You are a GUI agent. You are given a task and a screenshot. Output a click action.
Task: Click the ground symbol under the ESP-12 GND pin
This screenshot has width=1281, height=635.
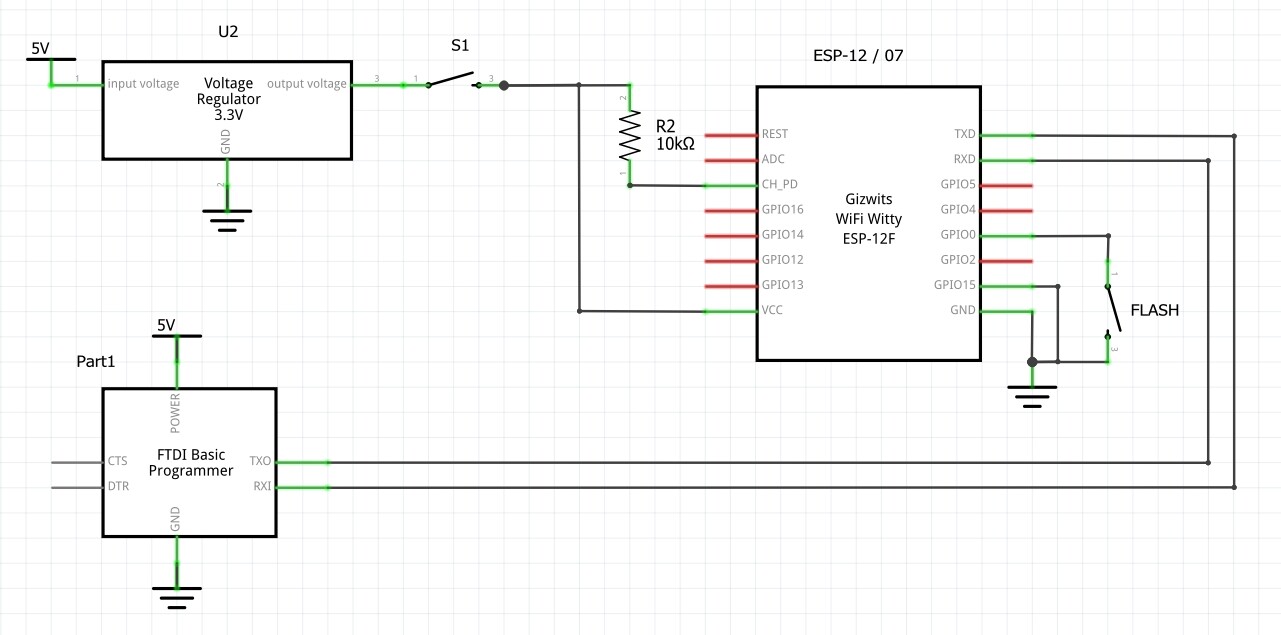pos(1030,395)
